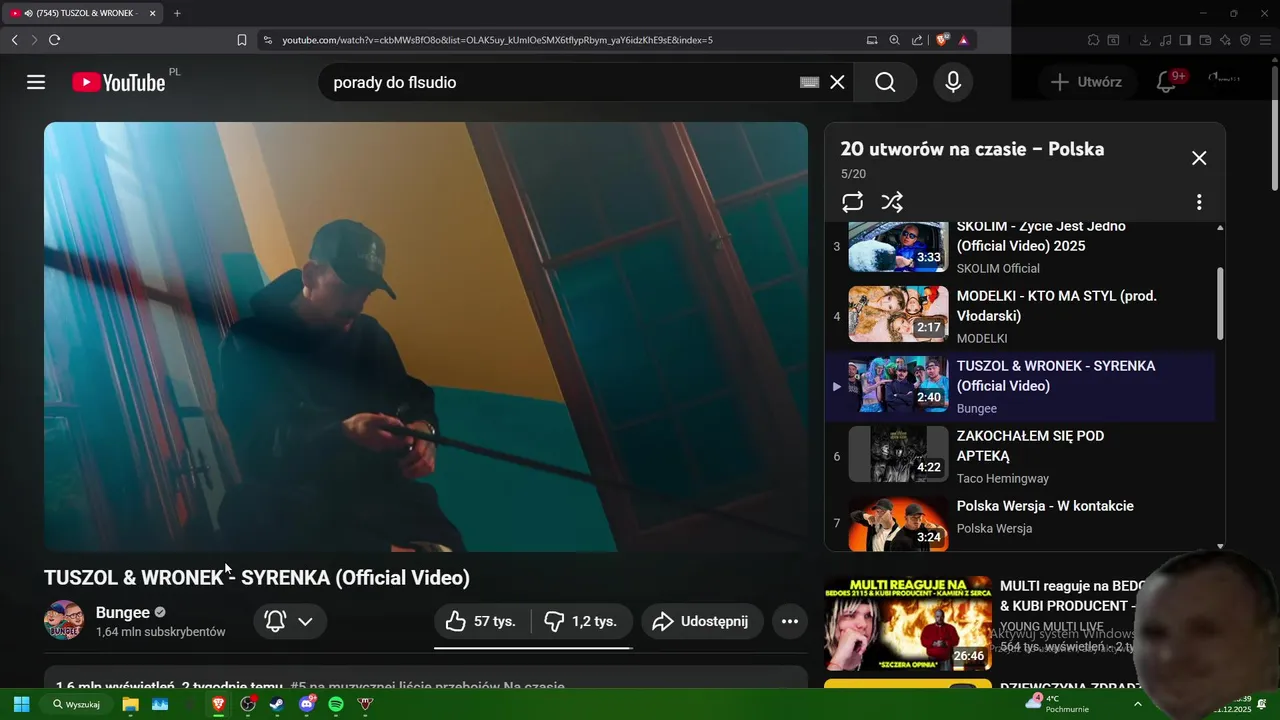Select ZAKOCHAŁEM SIĘ POD APTEKĄ playlist item
The image size is (1280, 720).
[x=1020, y=456]
